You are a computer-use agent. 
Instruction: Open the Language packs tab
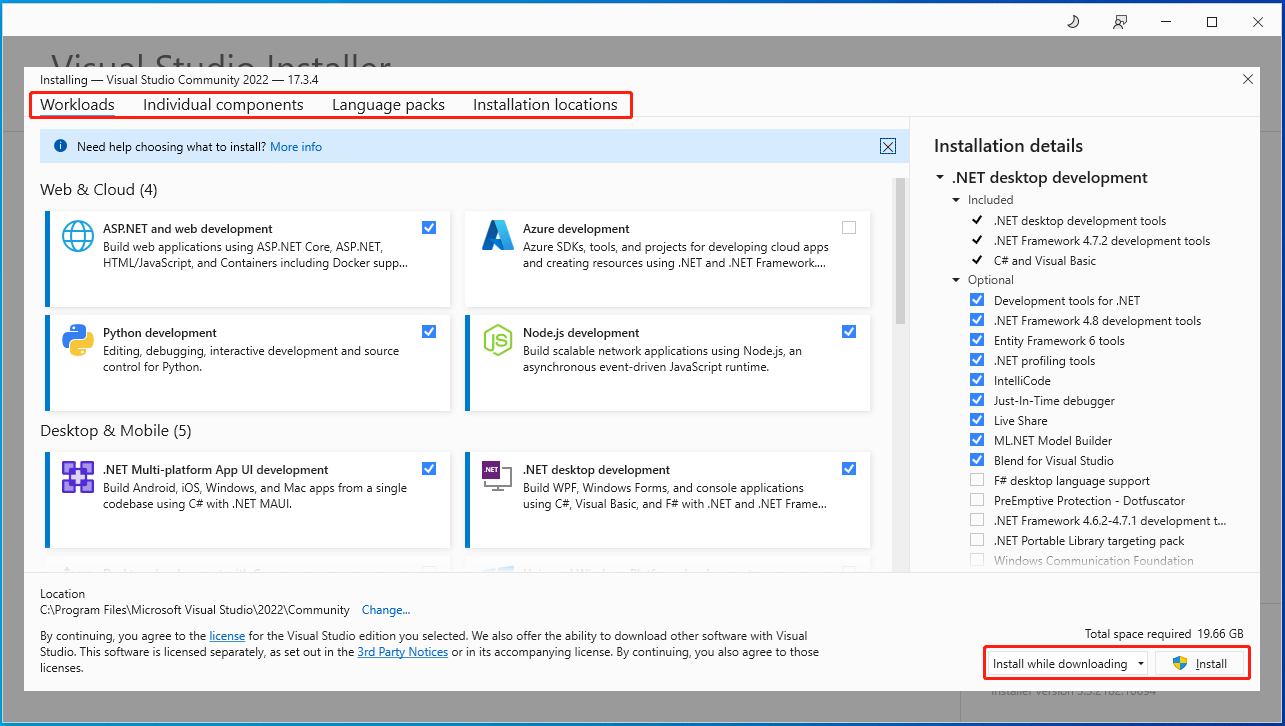388,104
